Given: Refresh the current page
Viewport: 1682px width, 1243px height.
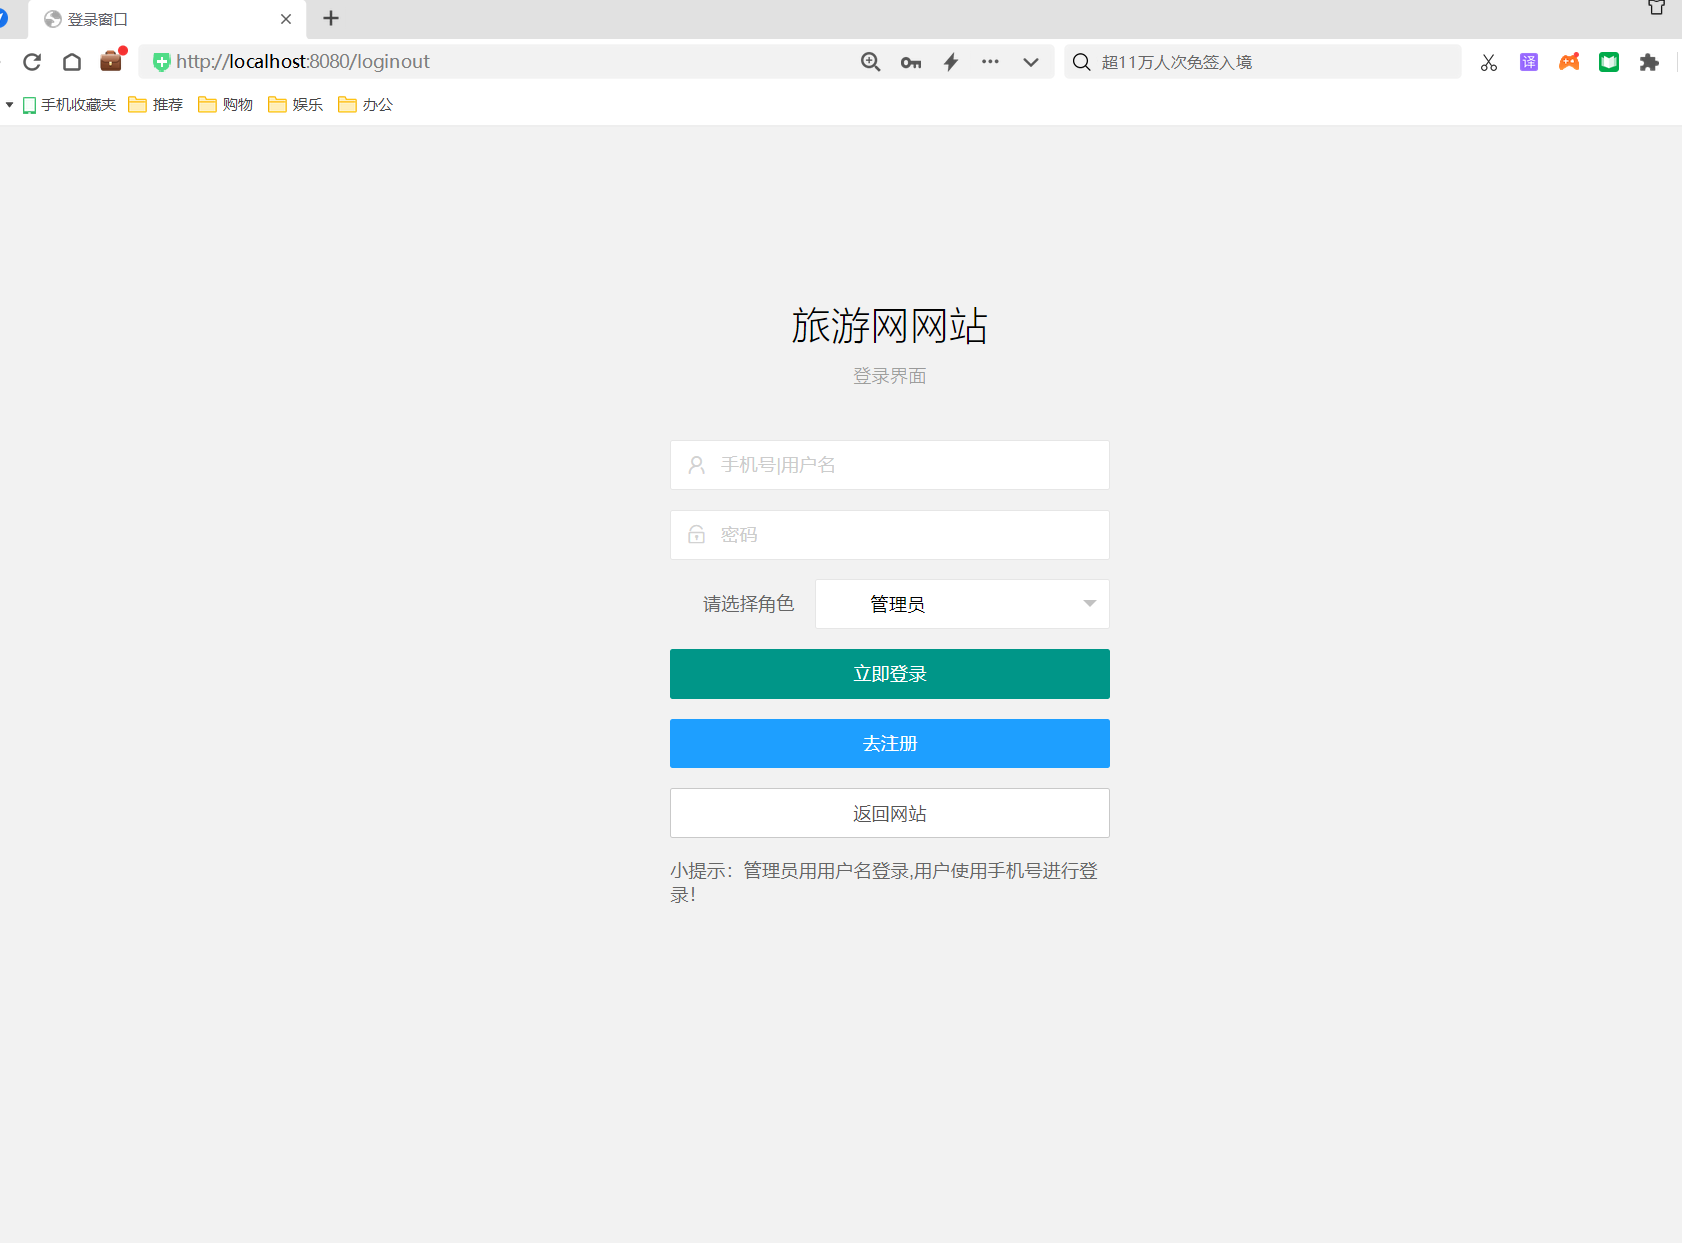Looking at the screenshot, I should pyautogui.click(x=32, y=61).
